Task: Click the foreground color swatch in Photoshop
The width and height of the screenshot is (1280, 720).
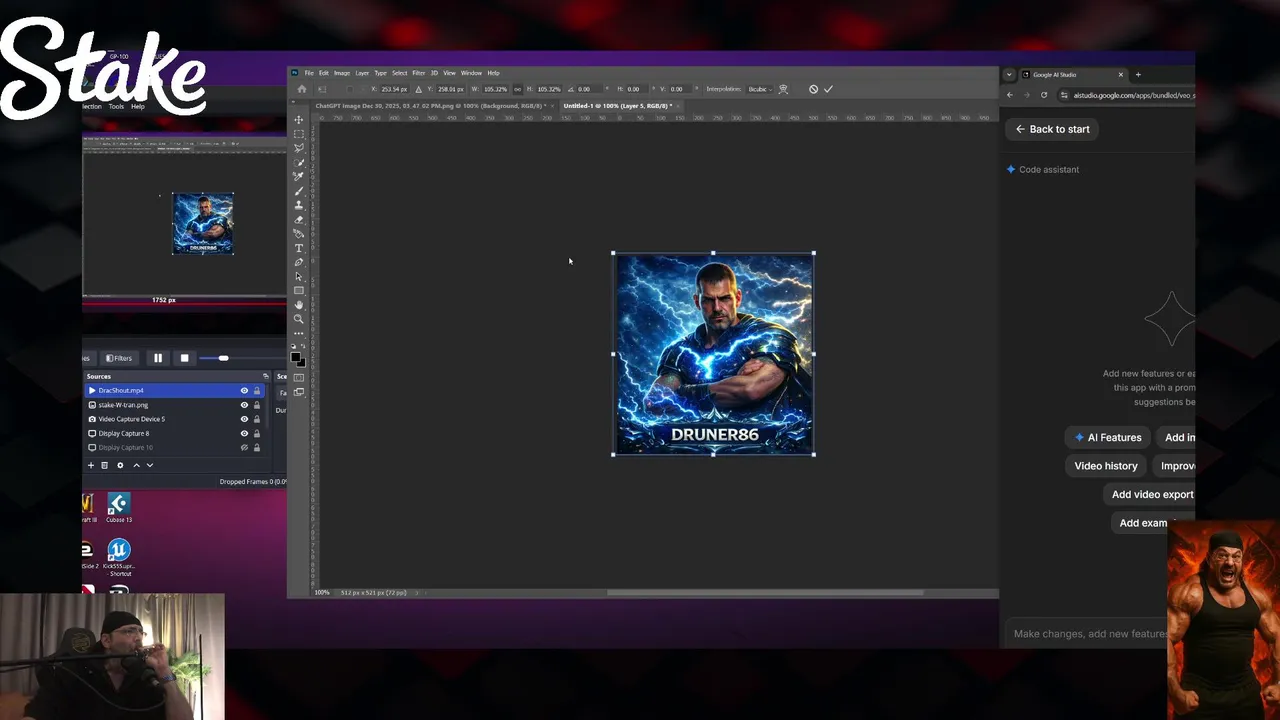Action: click(296, 357)
